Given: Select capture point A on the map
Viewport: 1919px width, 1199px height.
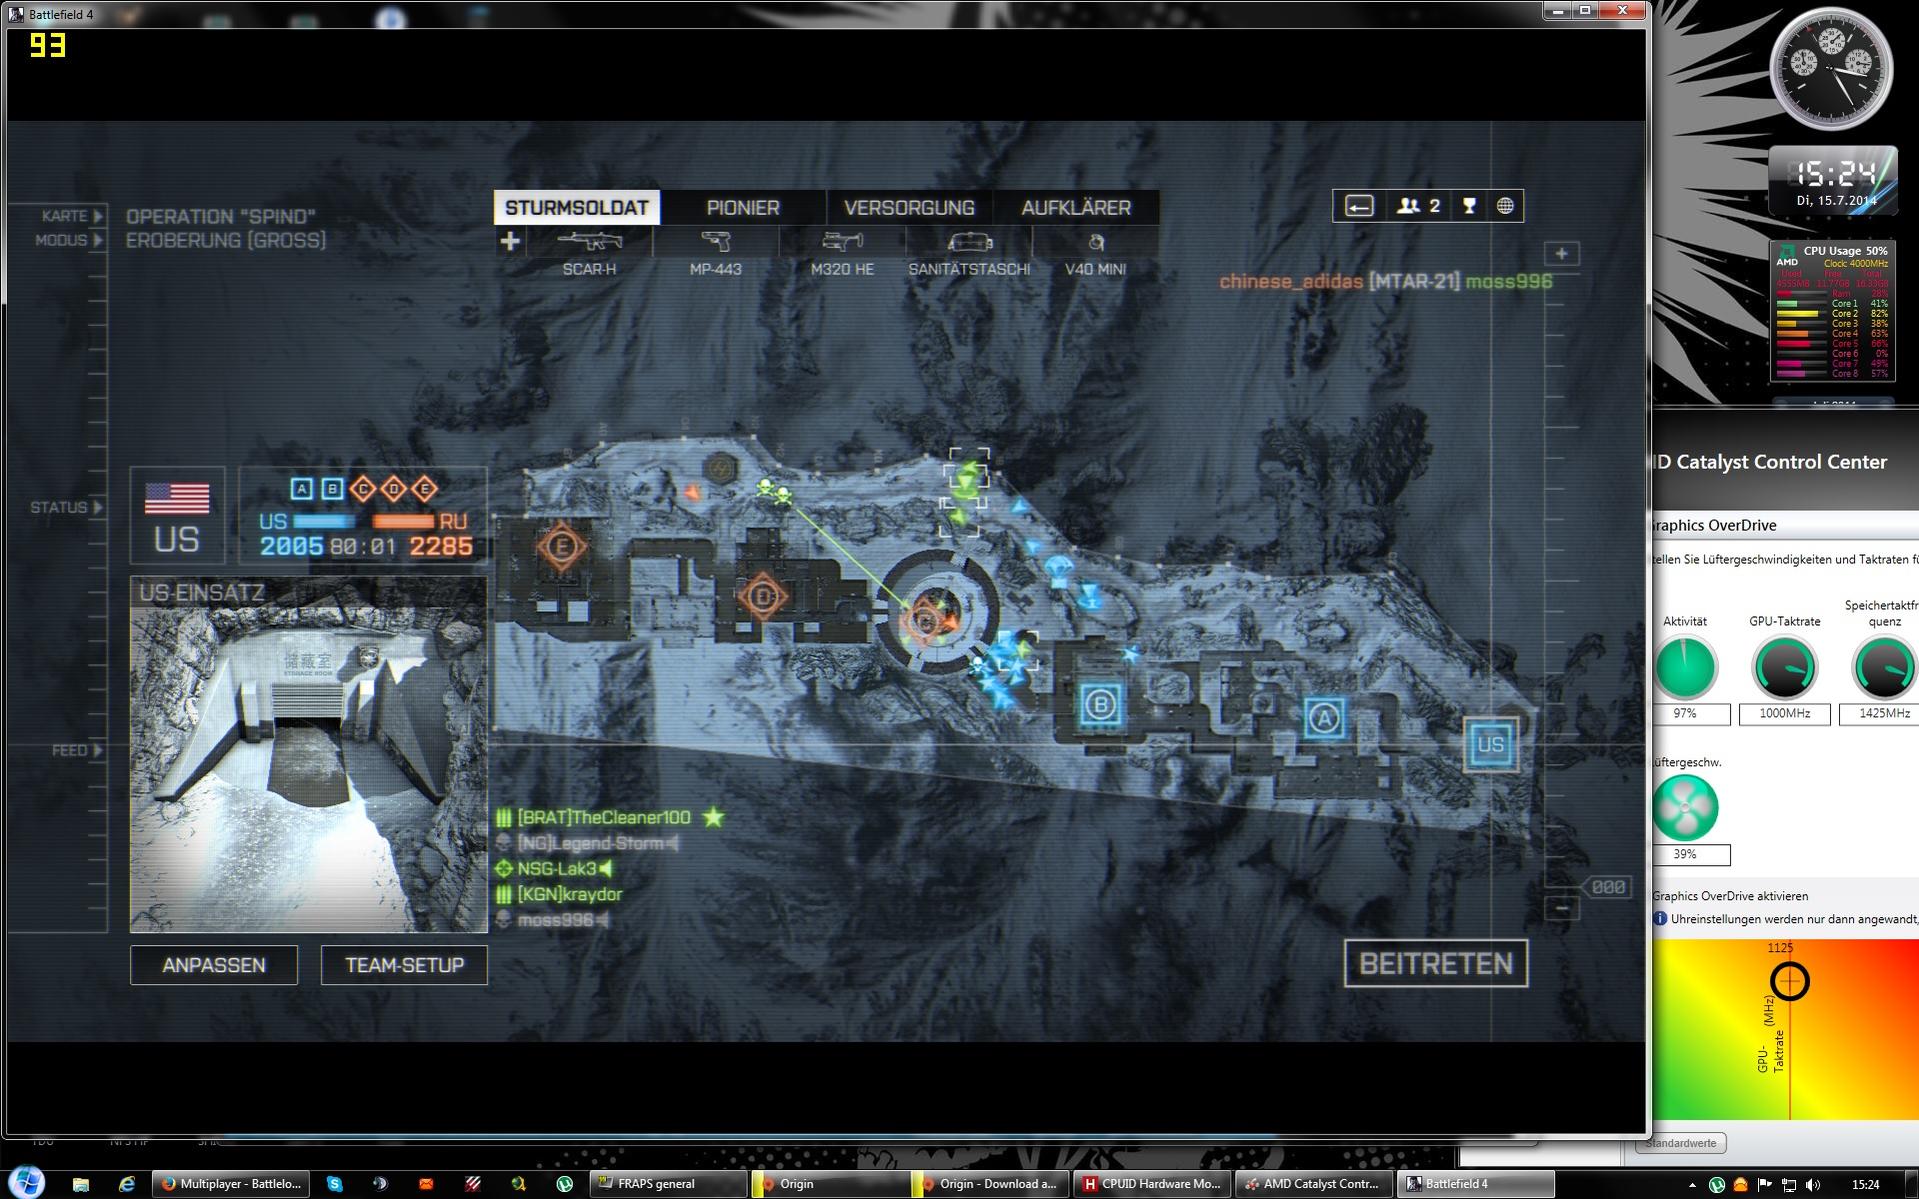Looking at the screenshot, I should point(1325,718).
